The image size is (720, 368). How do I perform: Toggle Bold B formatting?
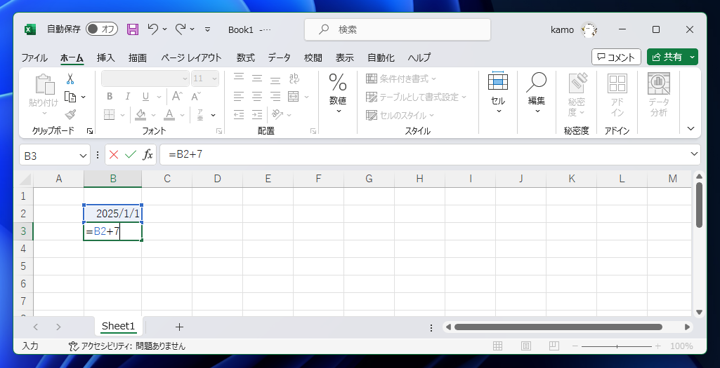[x=109, y=96]
